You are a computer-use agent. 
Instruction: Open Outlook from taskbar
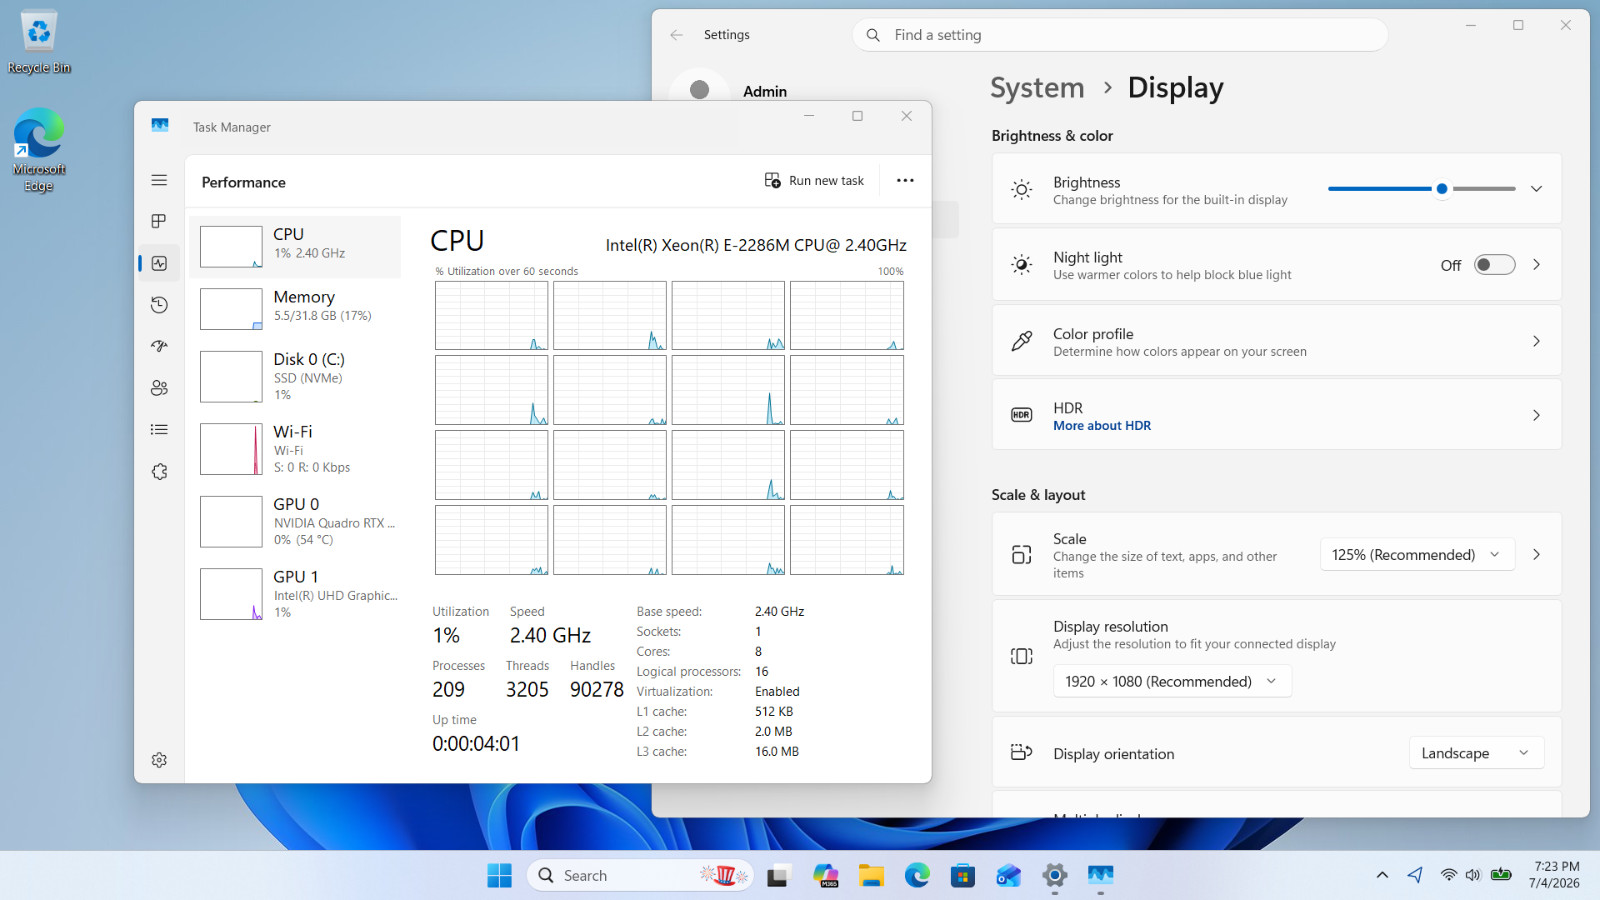click(x=1009, y=876)
